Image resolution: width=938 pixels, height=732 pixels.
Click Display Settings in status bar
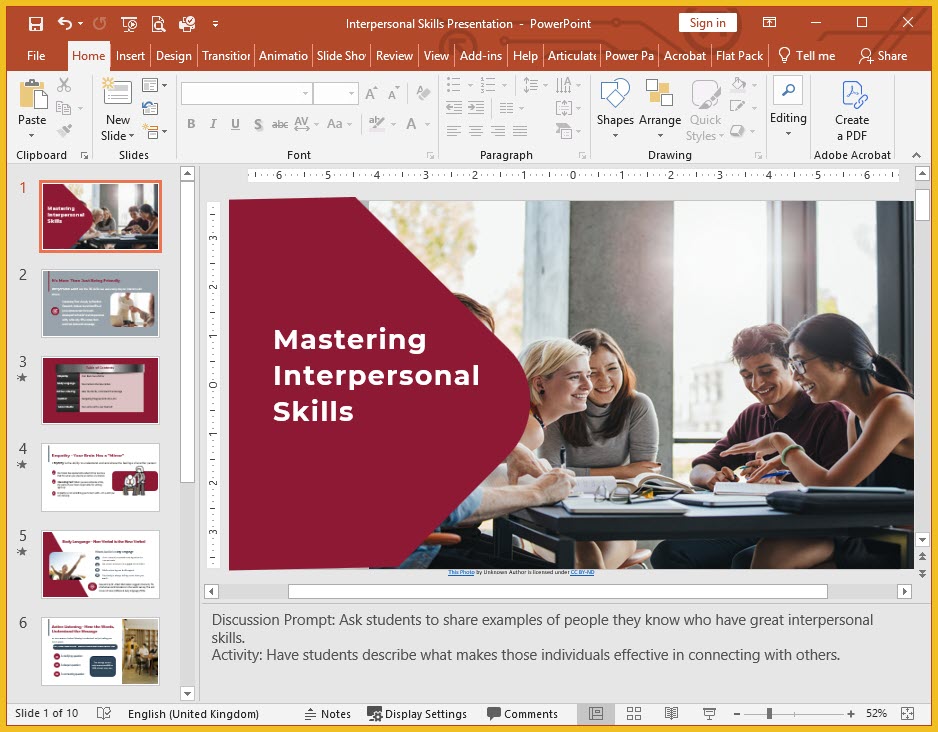(417, 713)
